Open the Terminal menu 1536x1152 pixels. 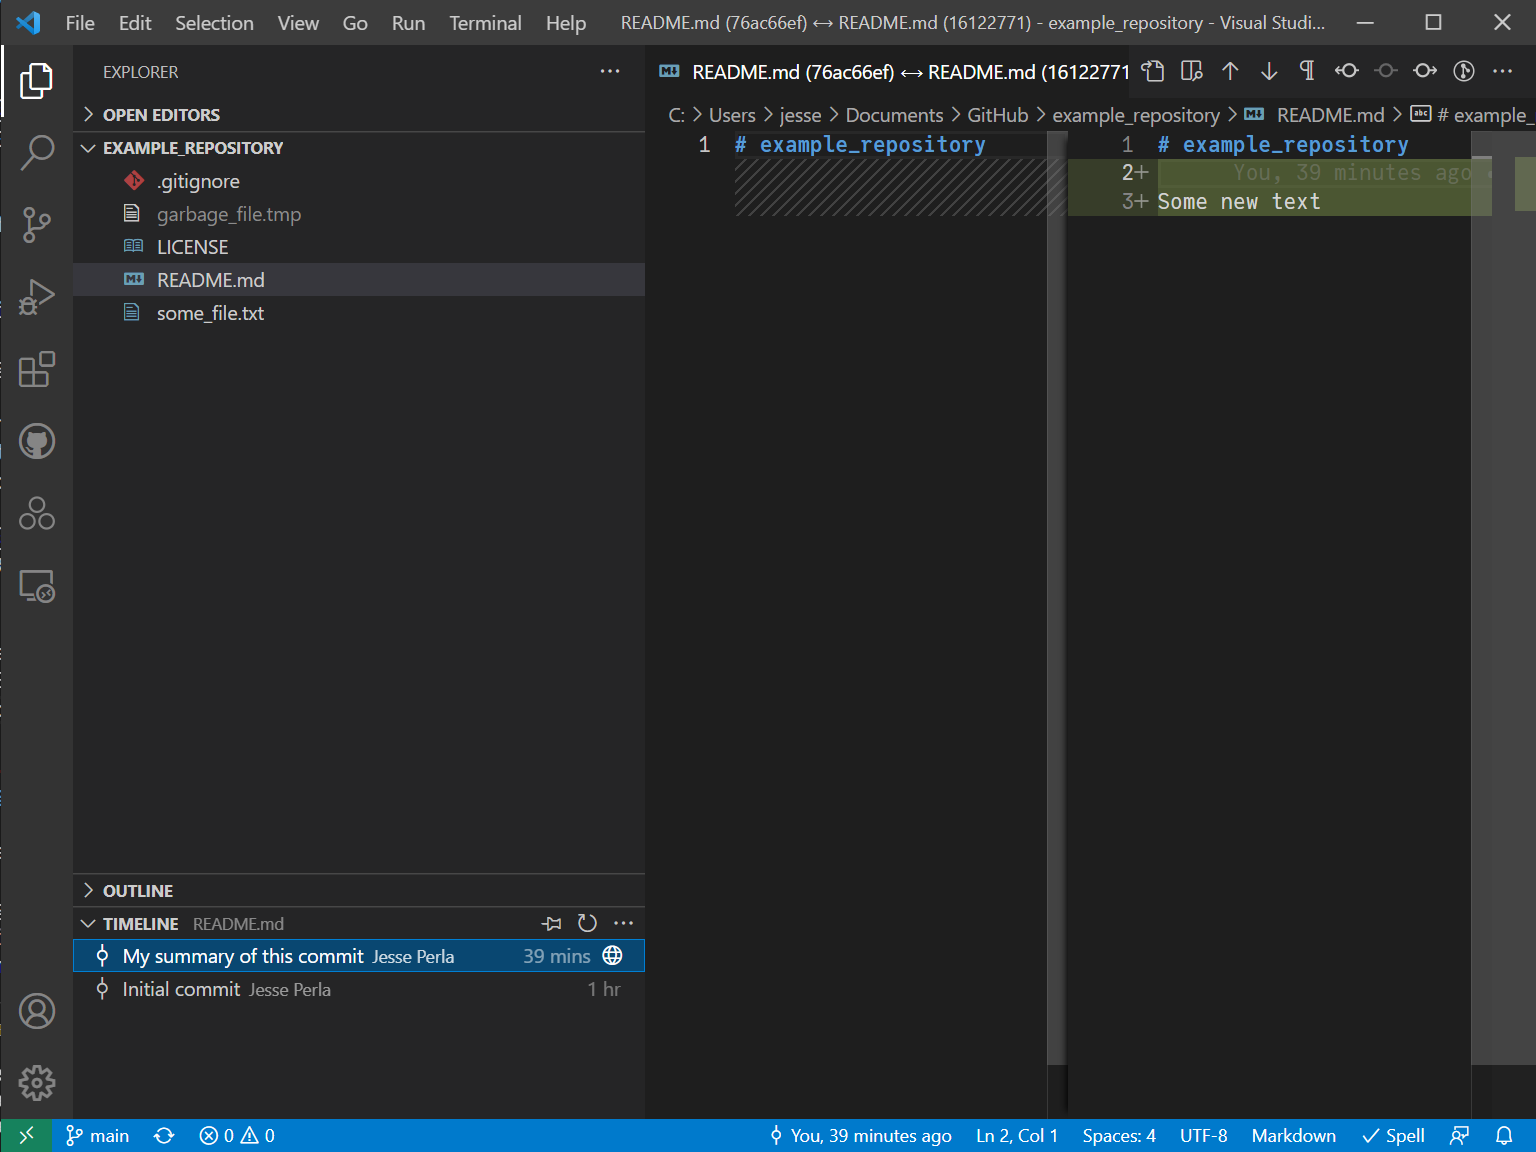(x=485, y=23)
